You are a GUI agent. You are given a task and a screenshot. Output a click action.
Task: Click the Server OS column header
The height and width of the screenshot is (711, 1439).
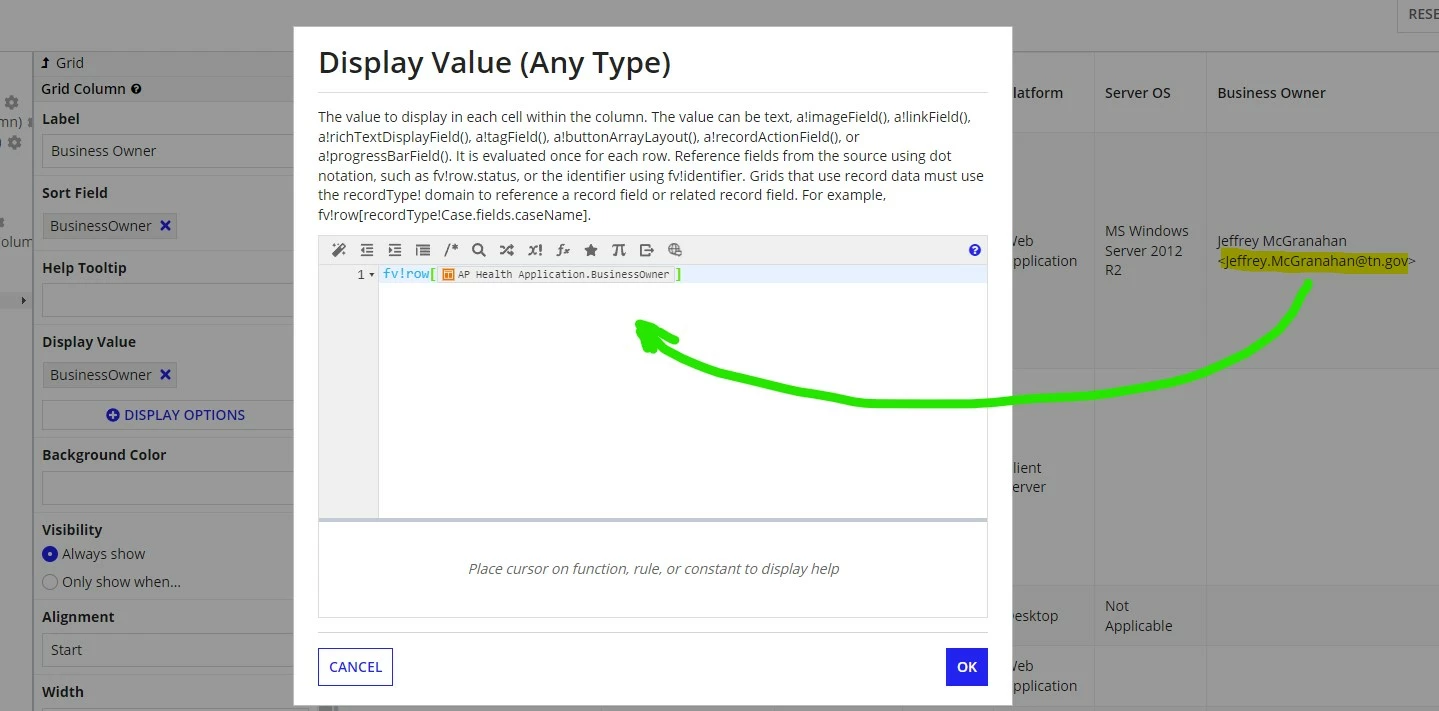1137,93
